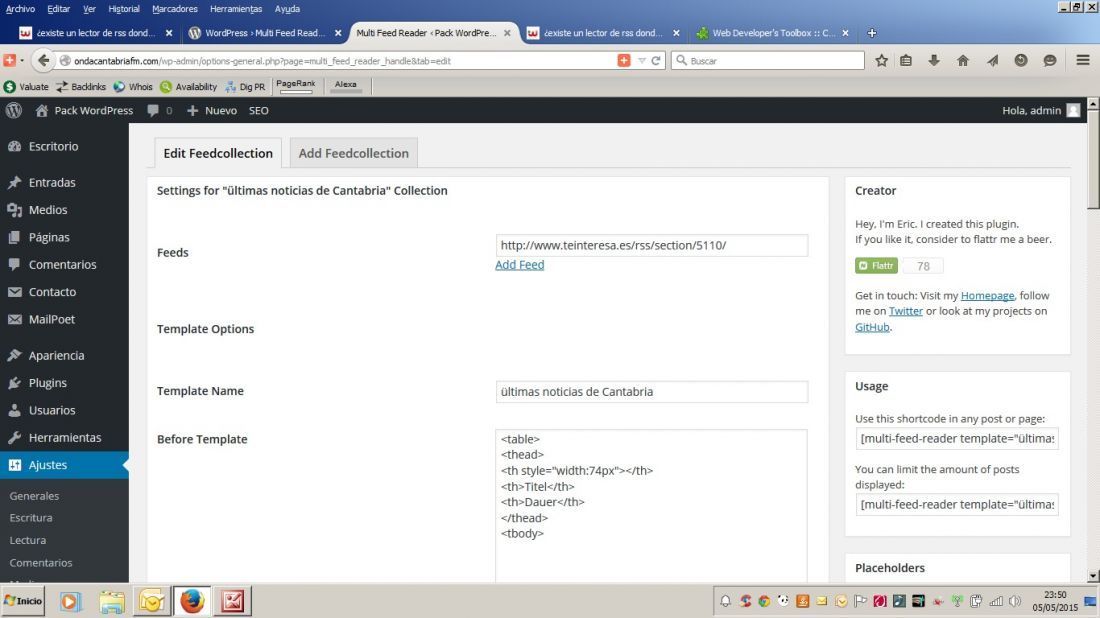The height and width of the screenshot is (618, 1100).
Task: Click the Flattr button
Action: [x=876, y=266]
